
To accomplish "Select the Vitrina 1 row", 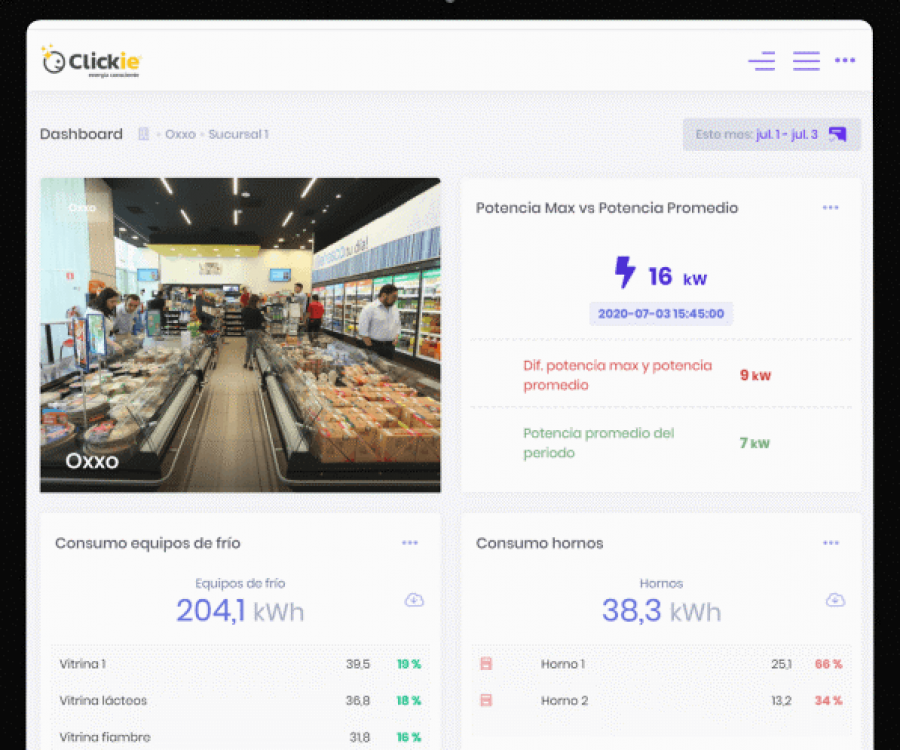I will [x=240, y=664].
